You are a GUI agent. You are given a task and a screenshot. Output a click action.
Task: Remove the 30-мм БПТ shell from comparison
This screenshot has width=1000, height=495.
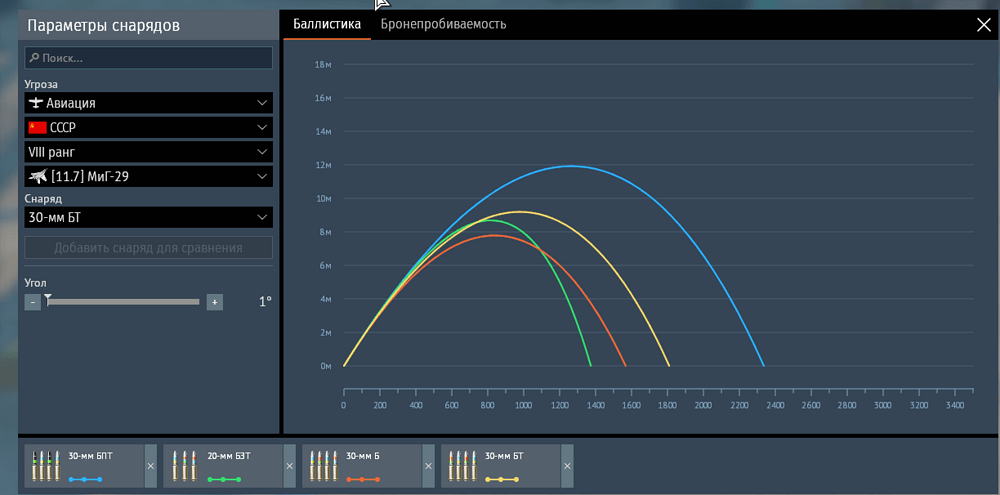tap(150, 467)
